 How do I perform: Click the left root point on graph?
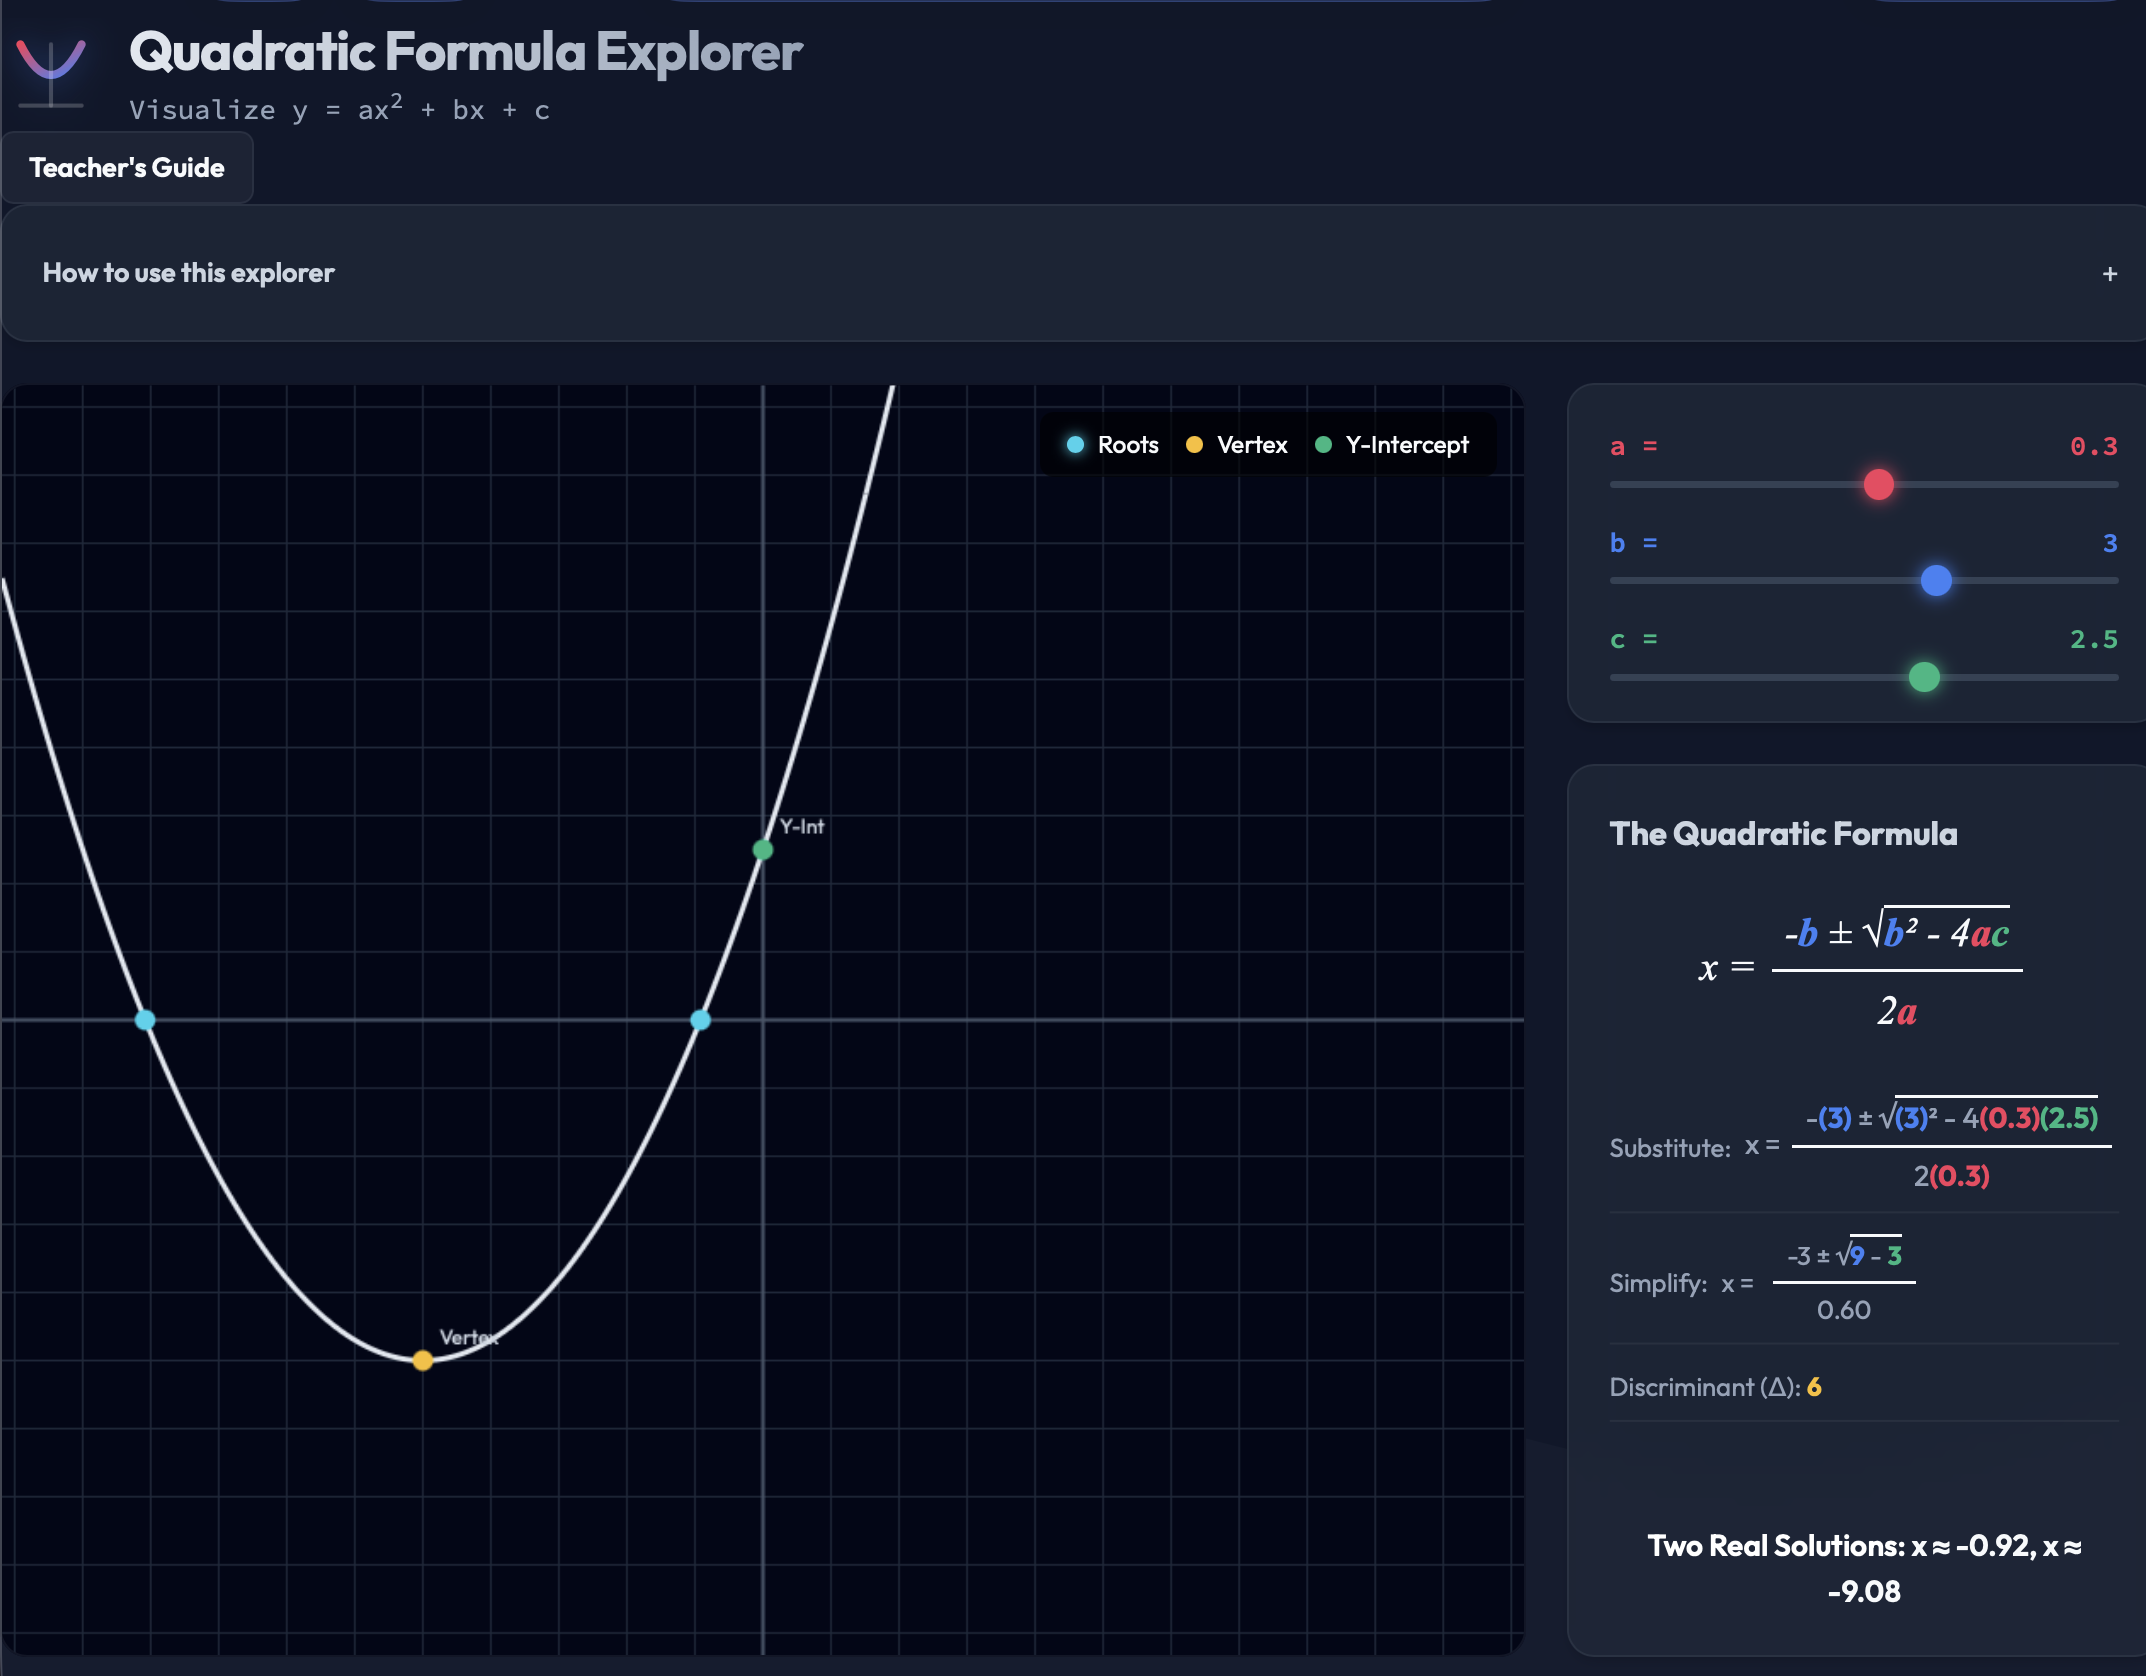click(x=145, y=1020)
